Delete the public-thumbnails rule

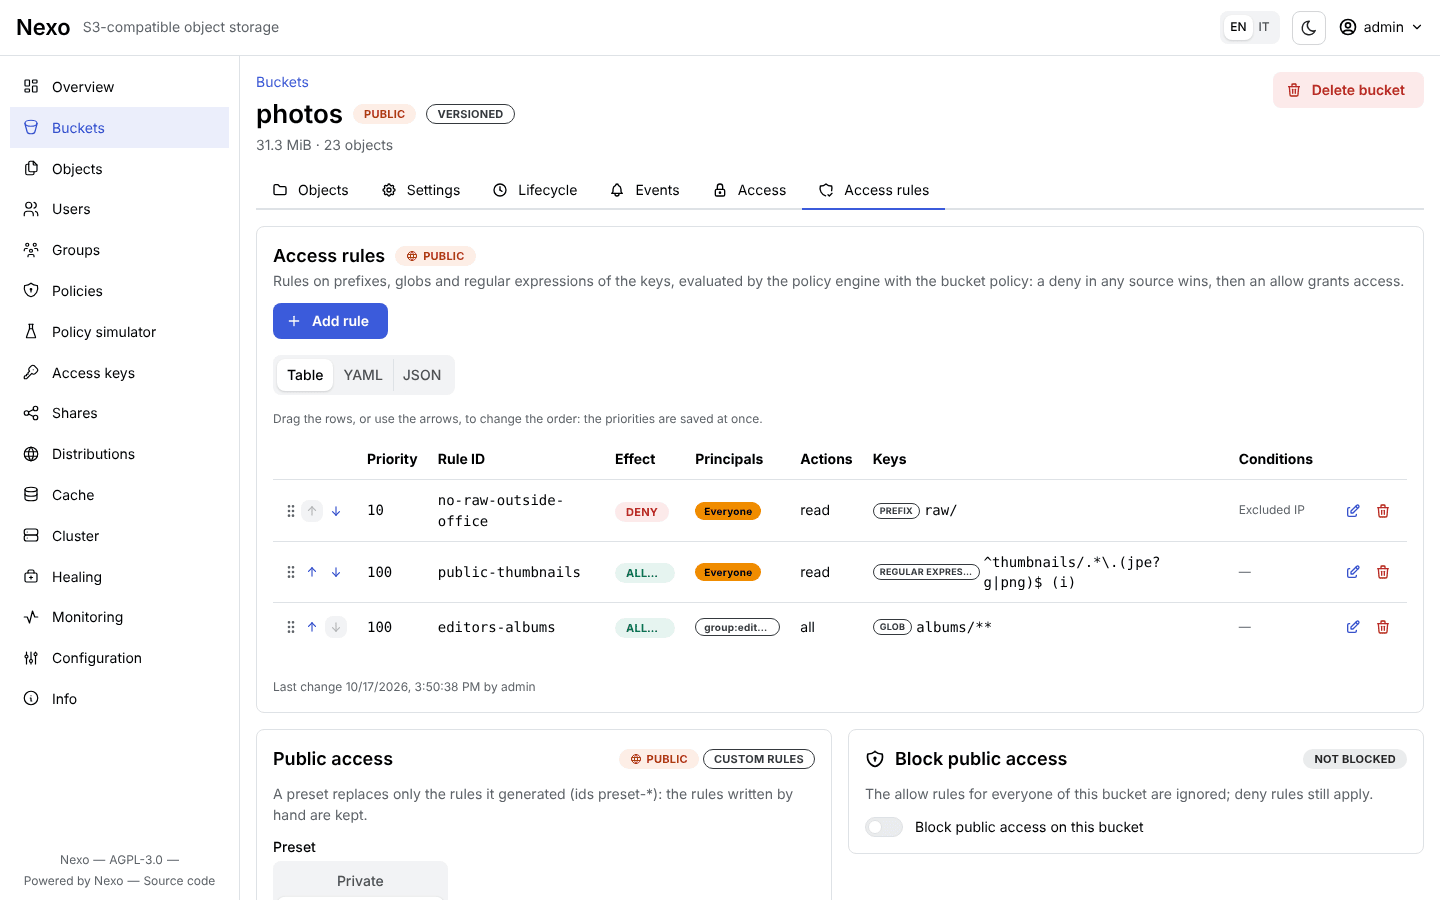point(1383,572)
